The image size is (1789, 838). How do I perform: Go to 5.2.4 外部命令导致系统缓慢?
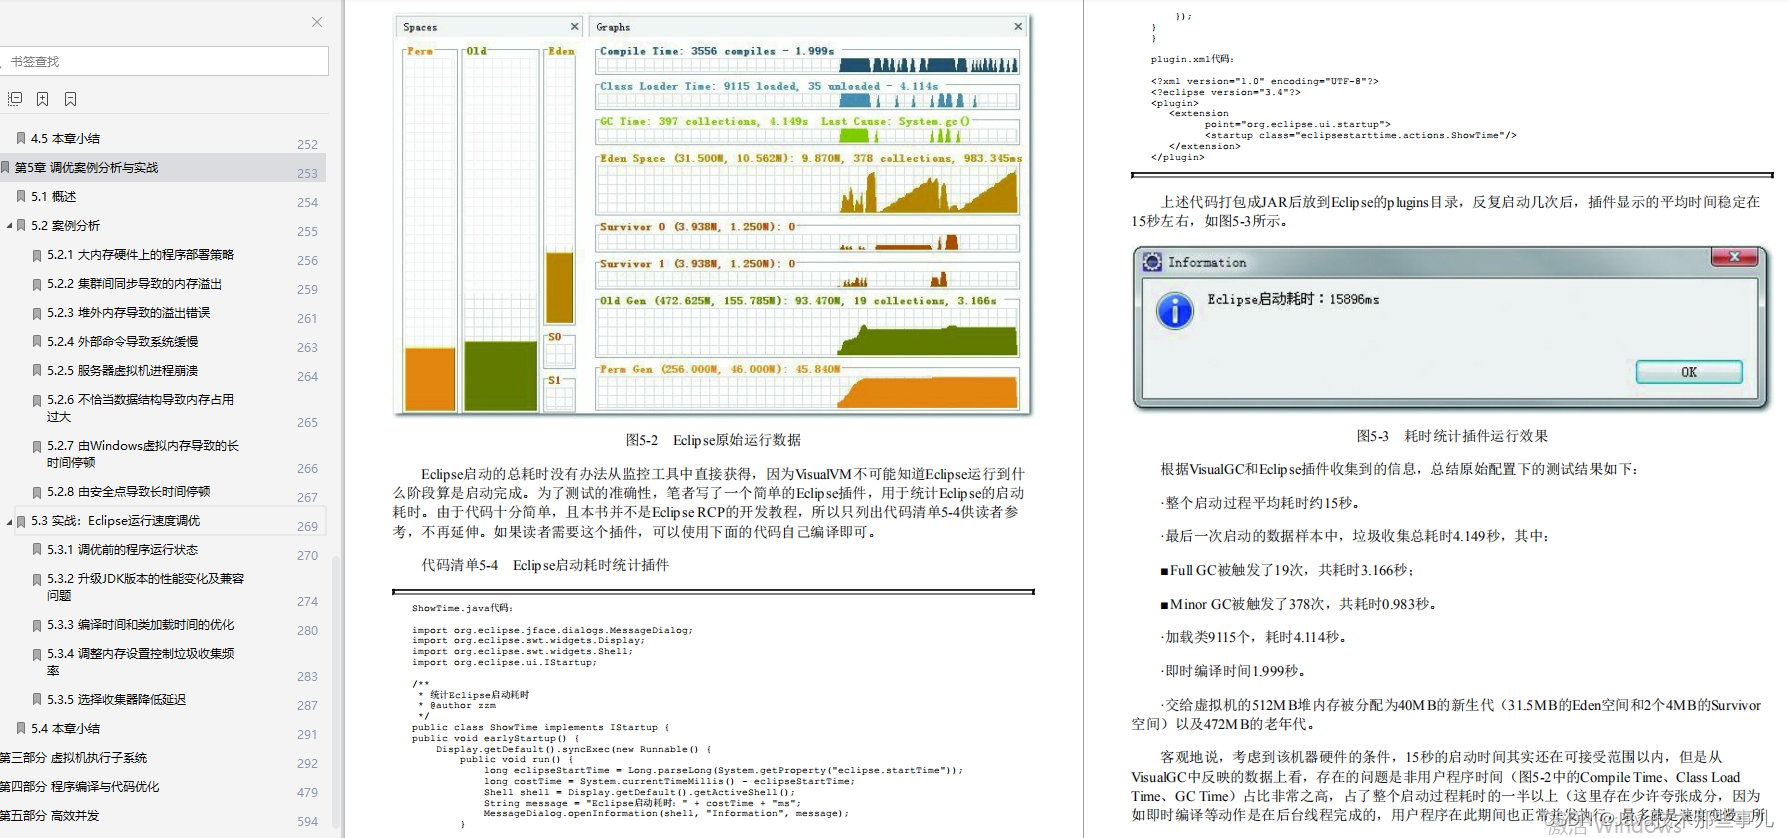122,342
